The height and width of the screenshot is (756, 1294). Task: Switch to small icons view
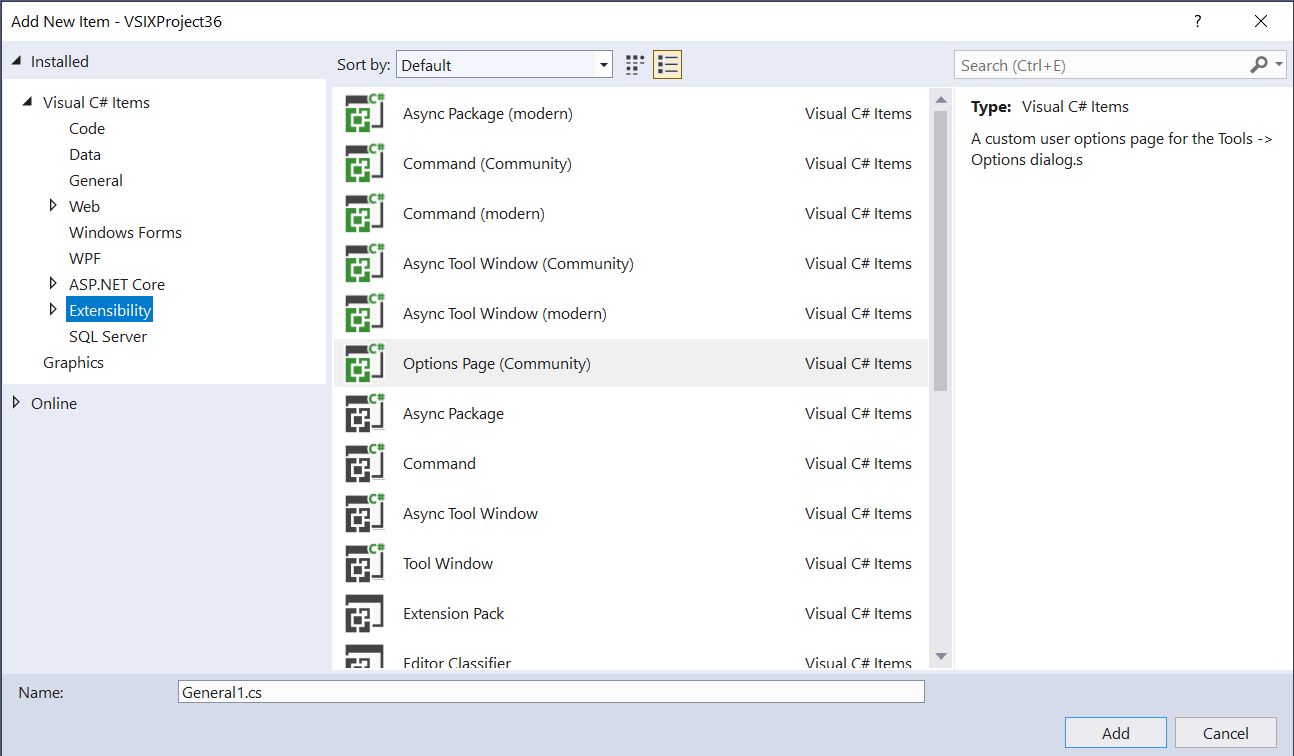(x=635, y=65)
